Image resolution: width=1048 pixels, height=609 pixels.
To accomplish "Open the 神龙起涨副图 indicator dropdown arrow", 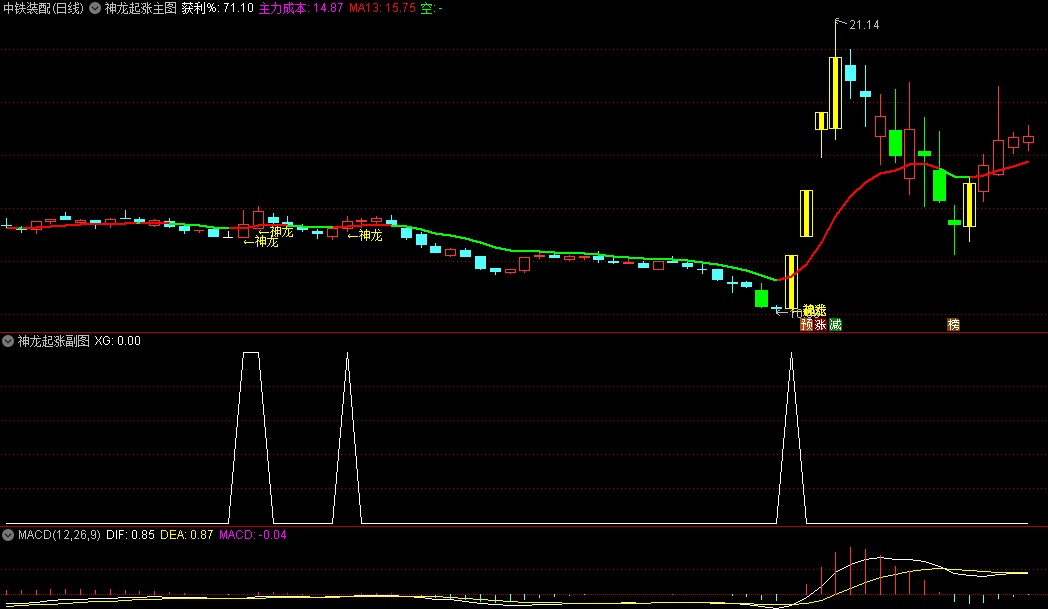I will 8,341.
